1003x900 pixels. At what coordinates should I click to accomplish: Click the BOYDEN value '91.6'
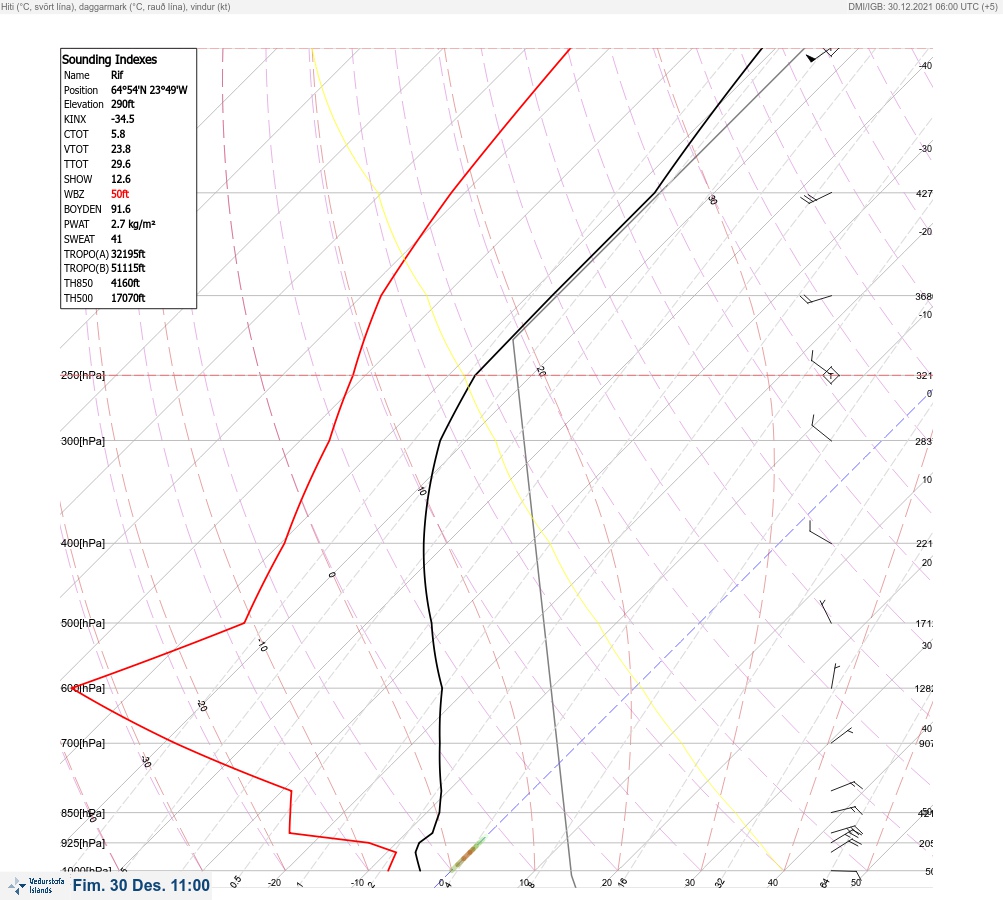(121, 209)
